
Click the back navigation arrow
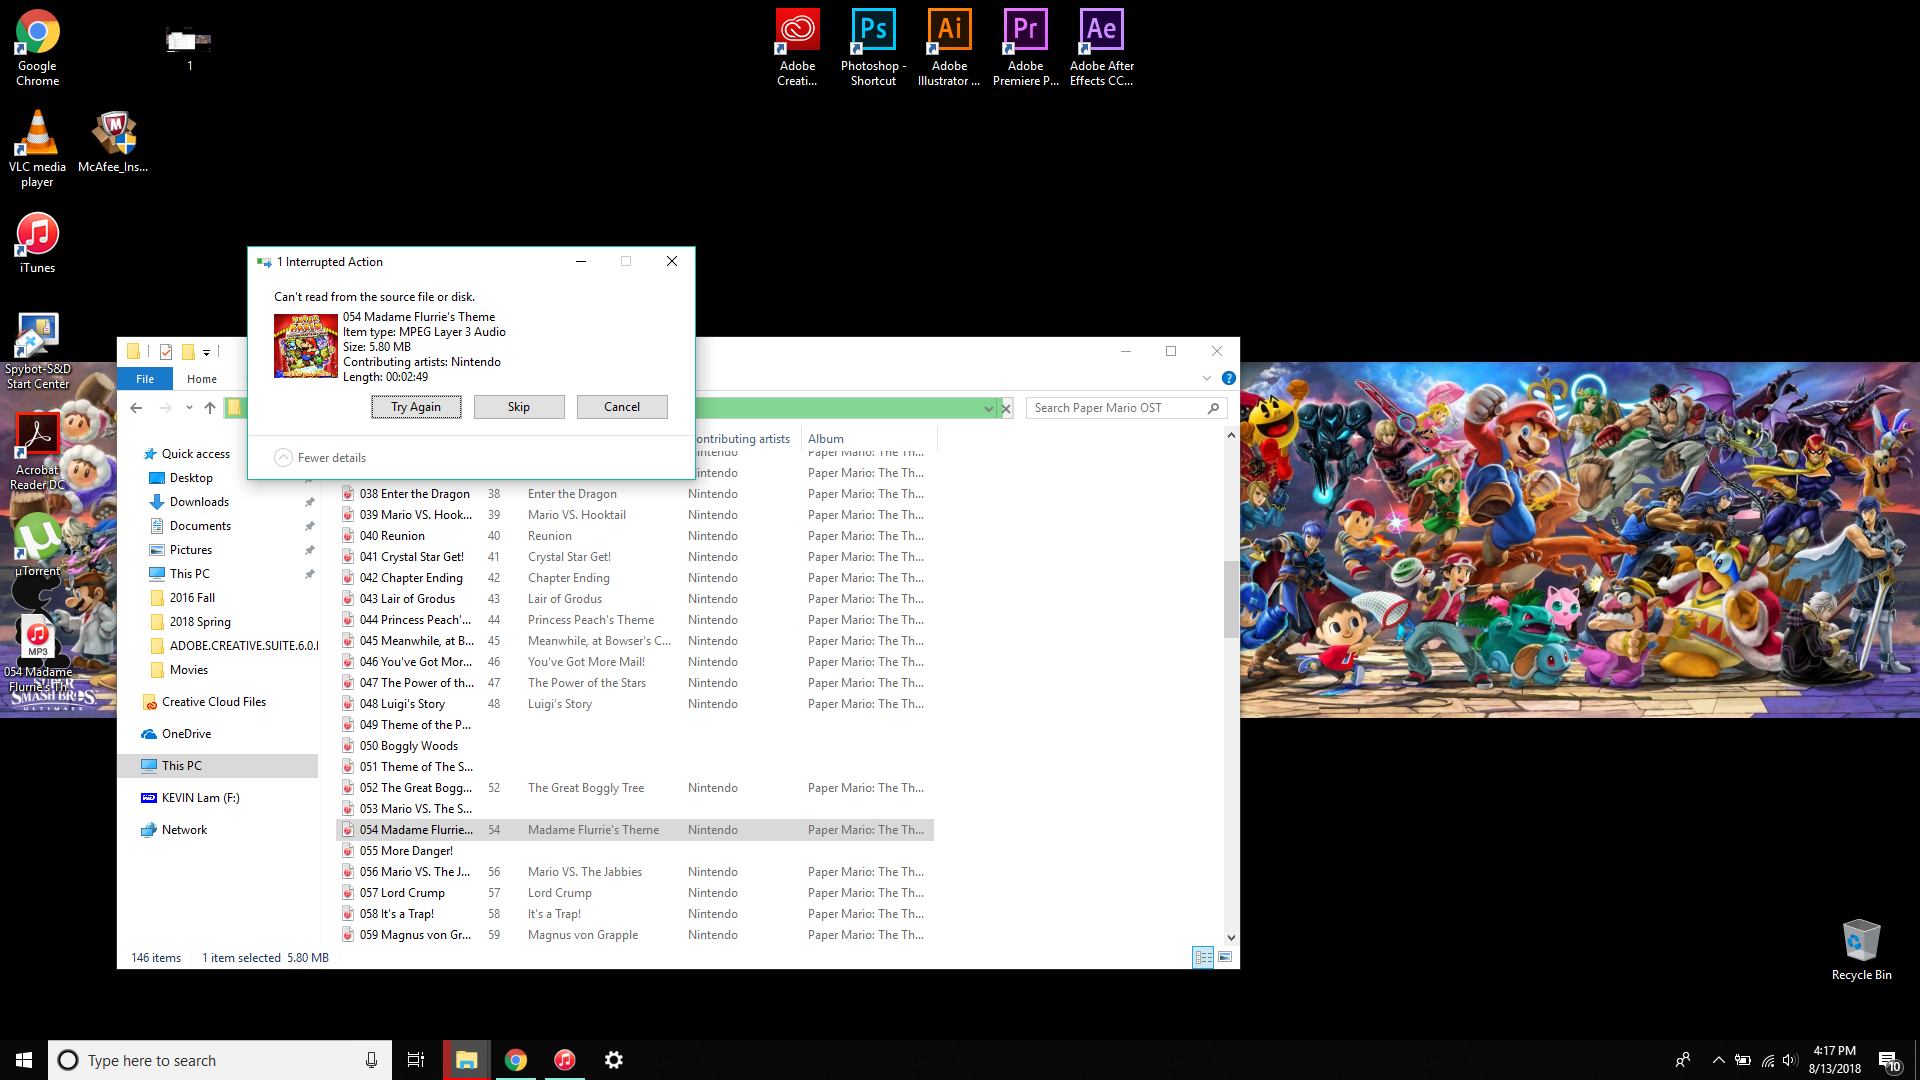[x=136, y=408]
